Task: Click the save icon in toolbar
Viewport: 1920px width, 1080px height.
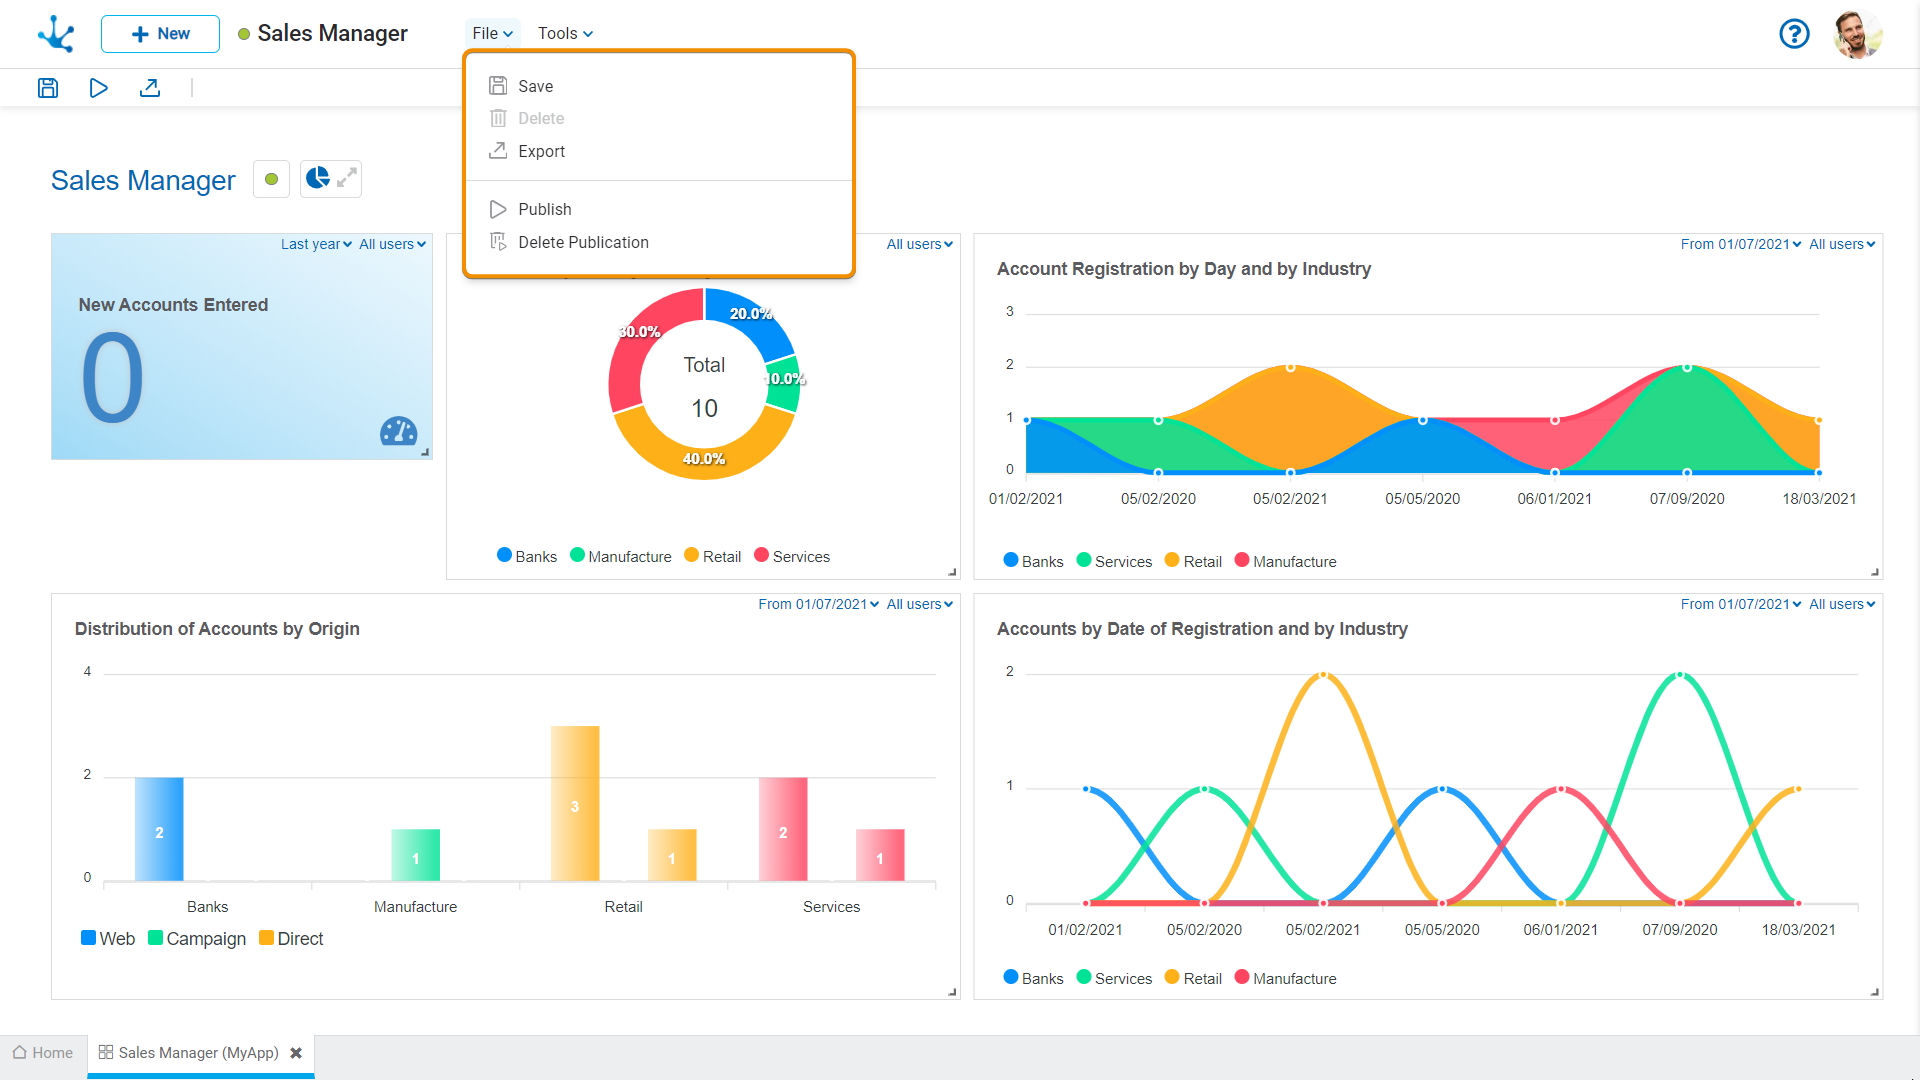Action: pos(48,88)
